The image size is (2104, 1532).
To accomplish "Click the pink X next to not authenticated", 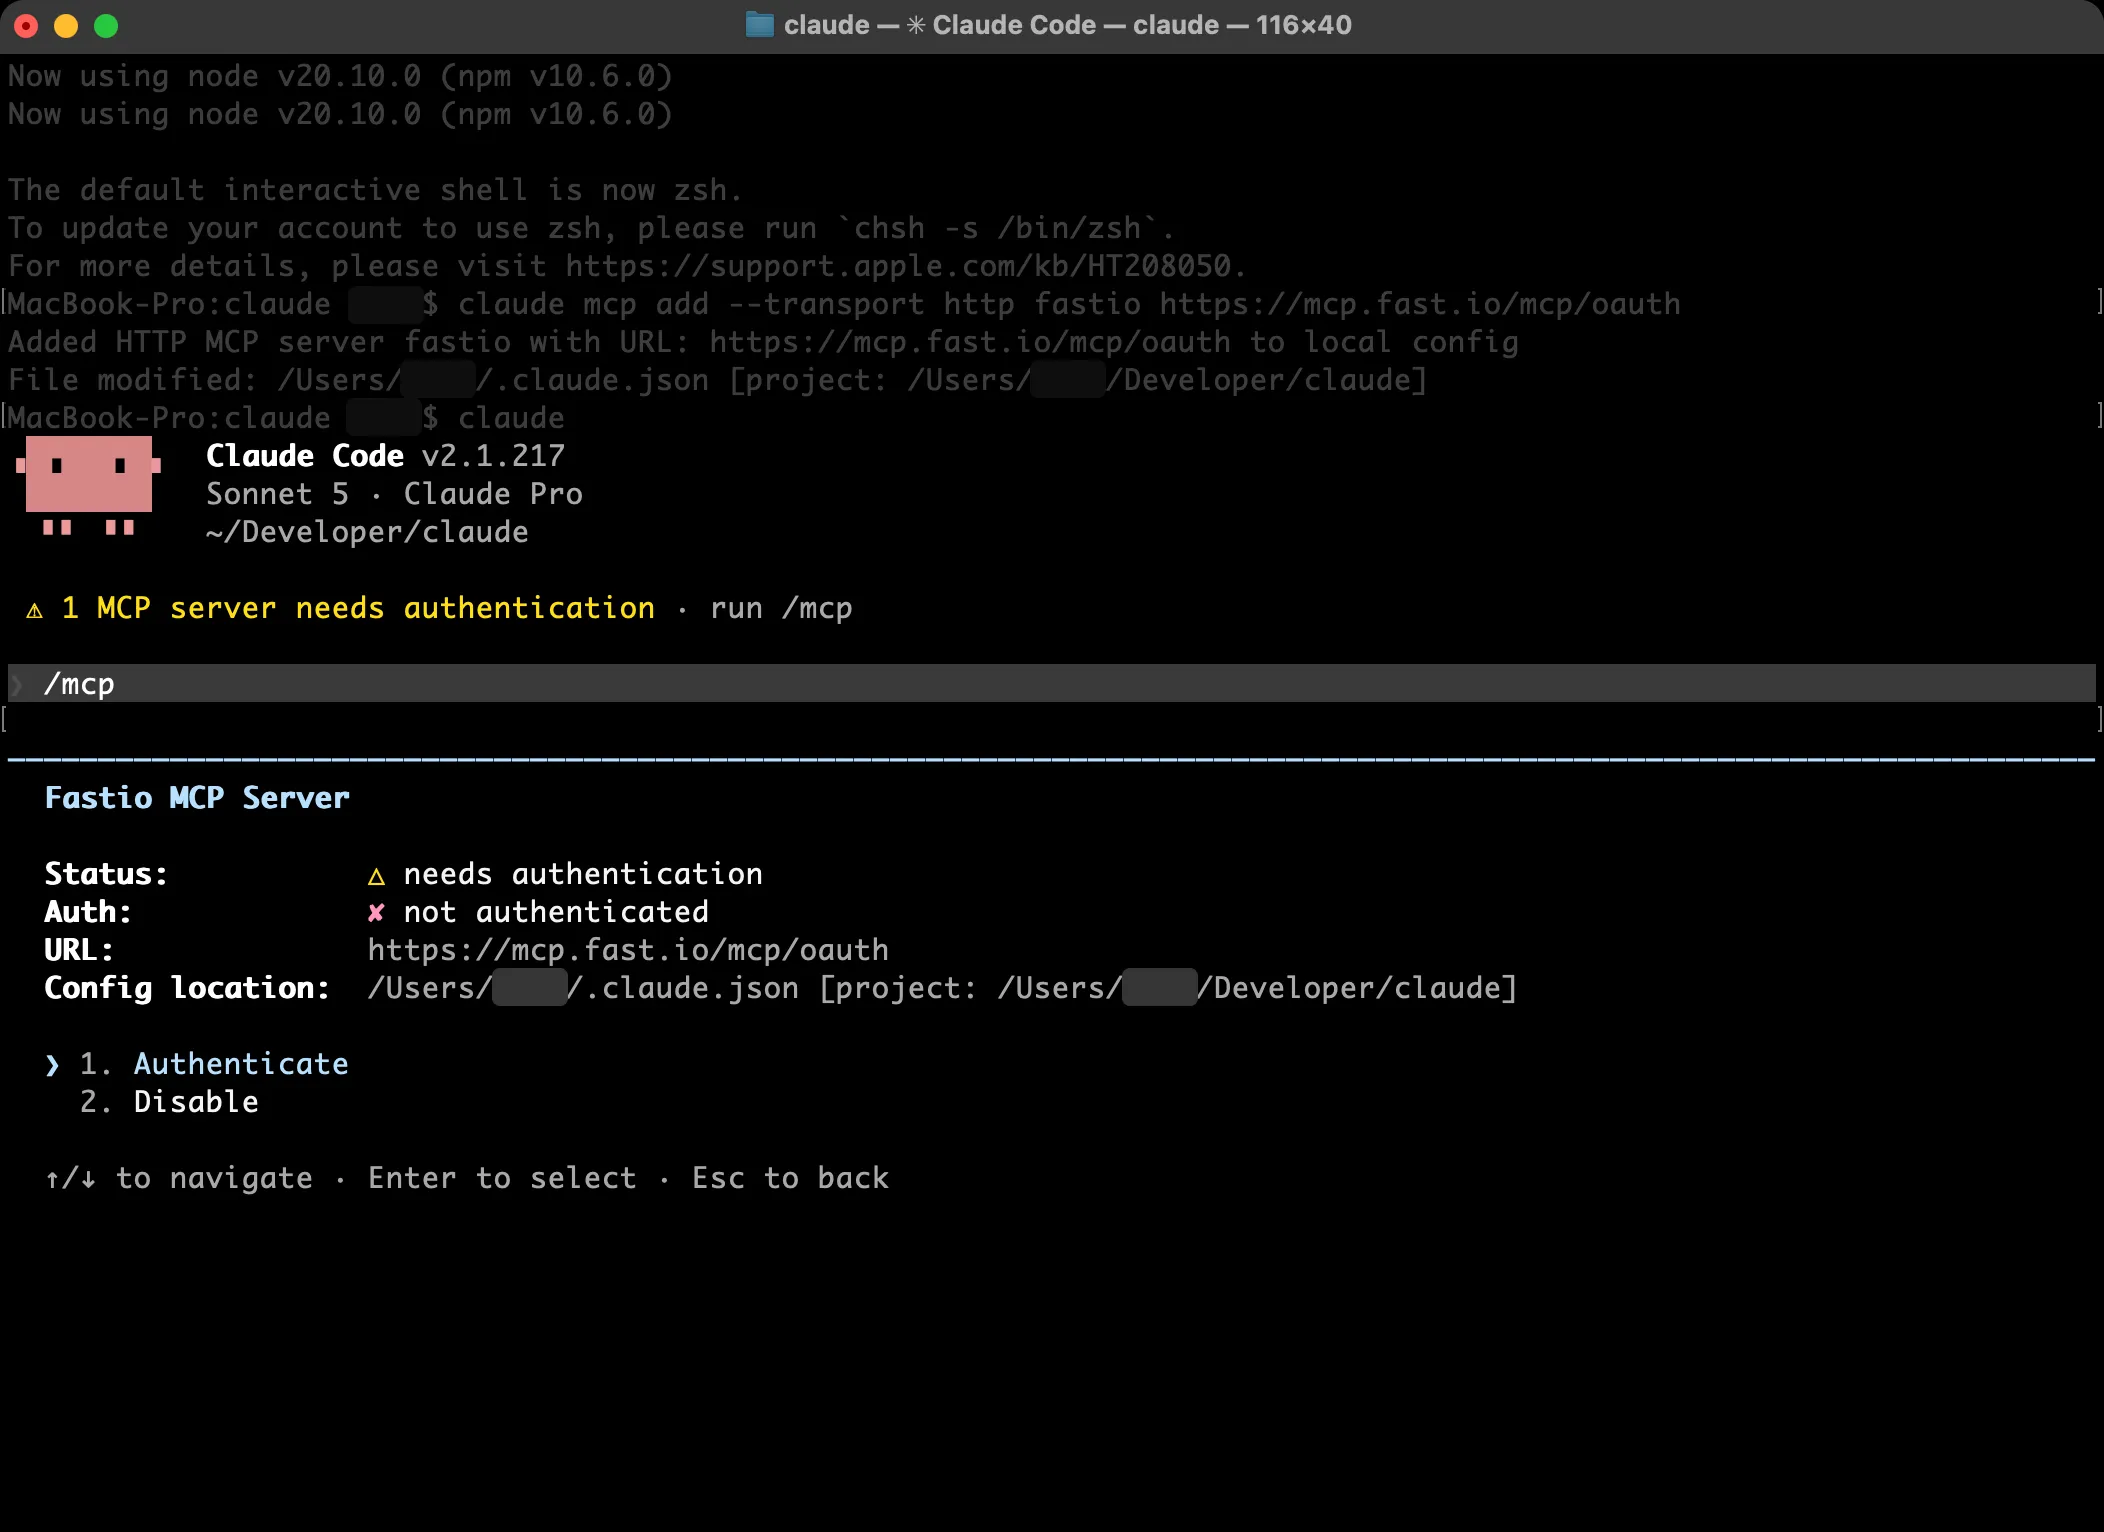I will coord(376,912).
